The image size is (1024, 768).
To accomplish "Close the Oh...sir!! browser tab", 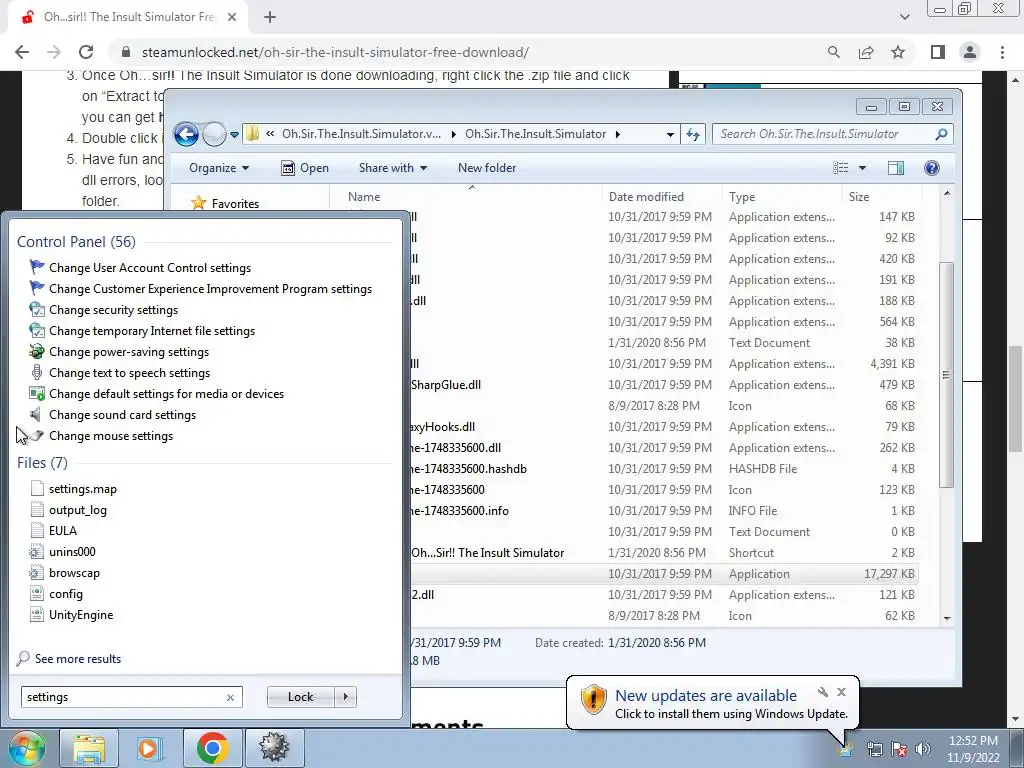I will pyautogui.click(x=232, y=17).
